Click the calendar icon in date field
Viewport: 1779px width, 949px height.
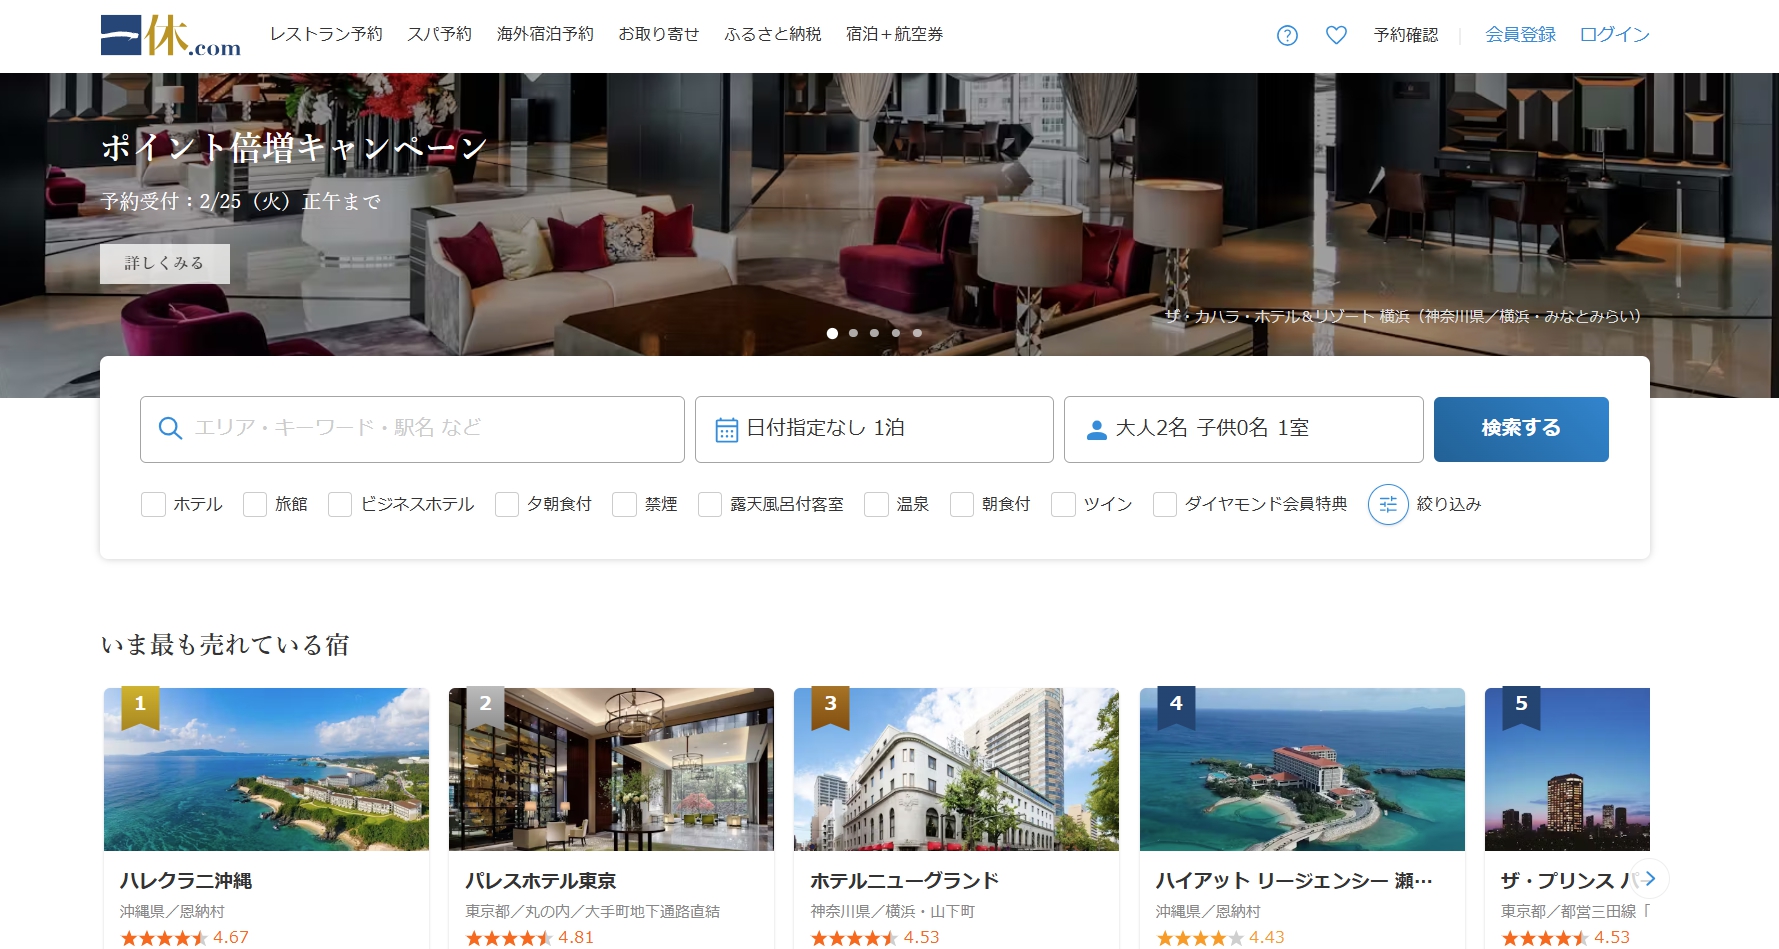(x=727, y=430)
